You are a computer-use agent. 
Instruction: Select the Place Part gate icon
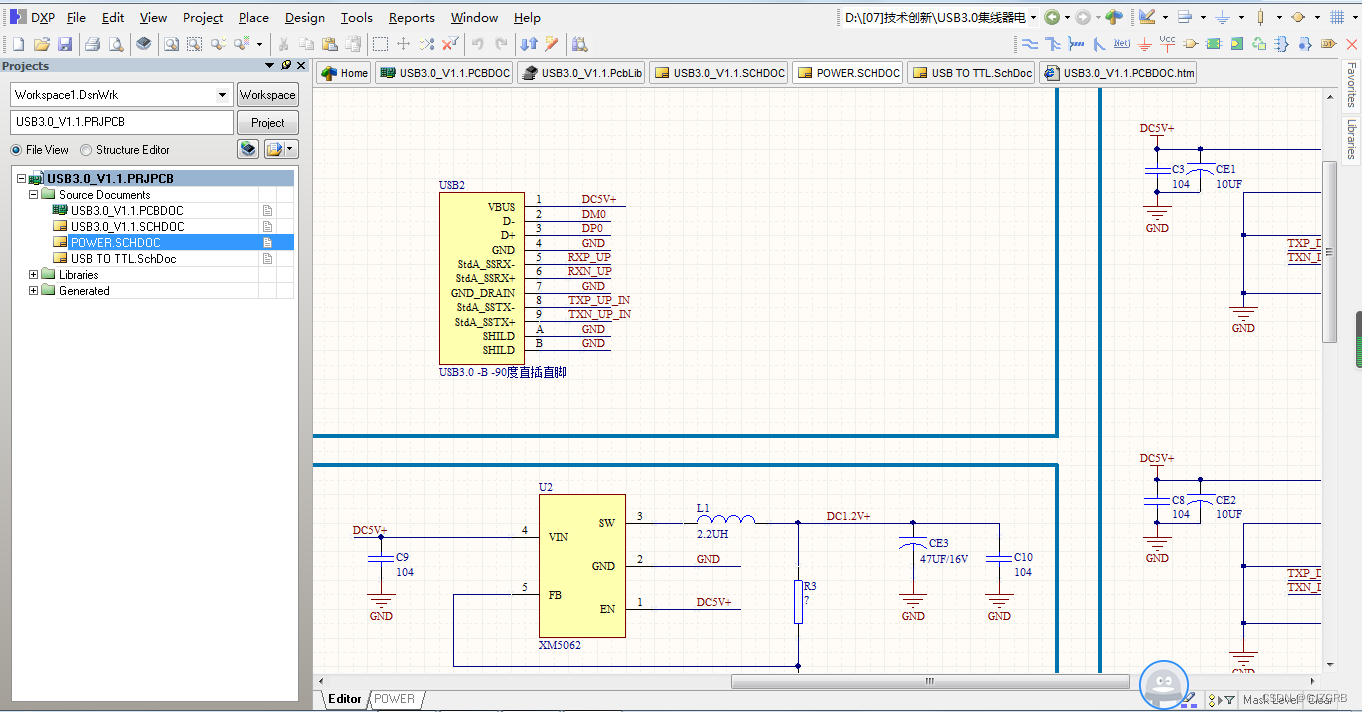coord(1190,44)
